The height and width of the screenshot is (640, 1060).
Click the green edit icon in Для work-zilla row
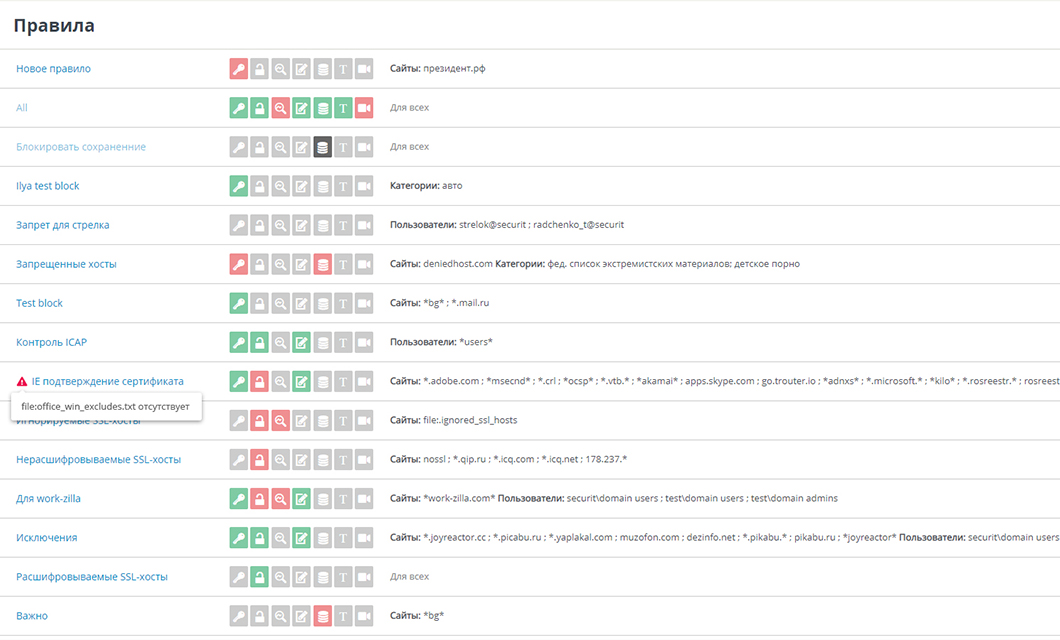coord(302,499)
